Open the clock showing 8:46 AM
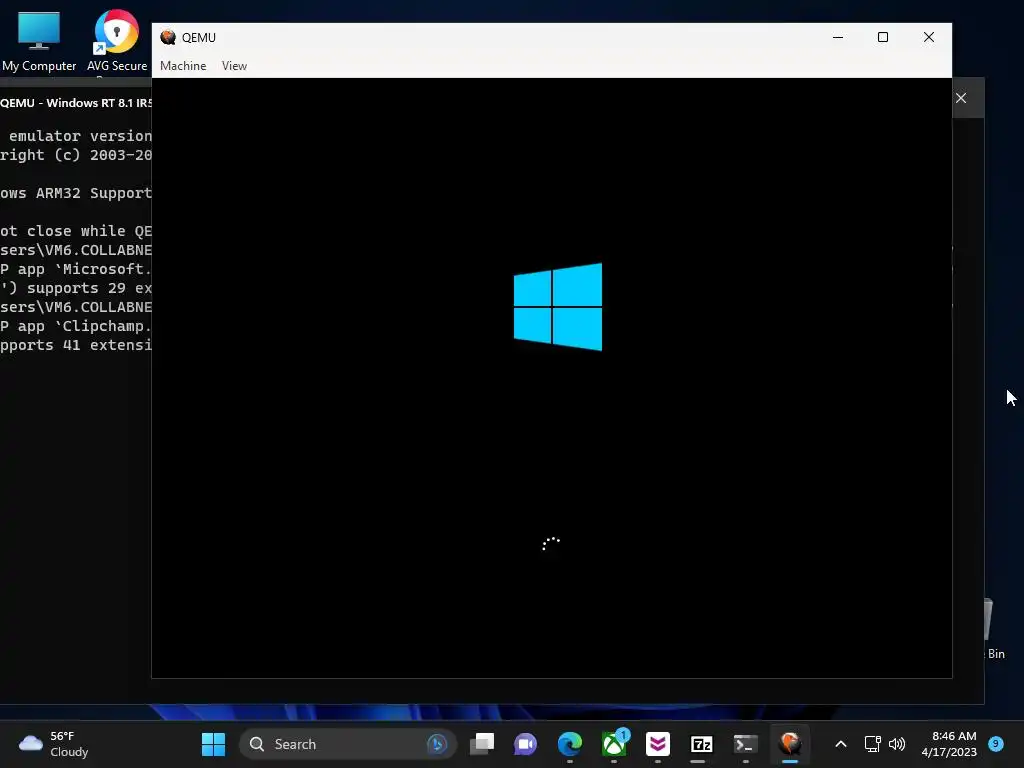 coord(949,744)
